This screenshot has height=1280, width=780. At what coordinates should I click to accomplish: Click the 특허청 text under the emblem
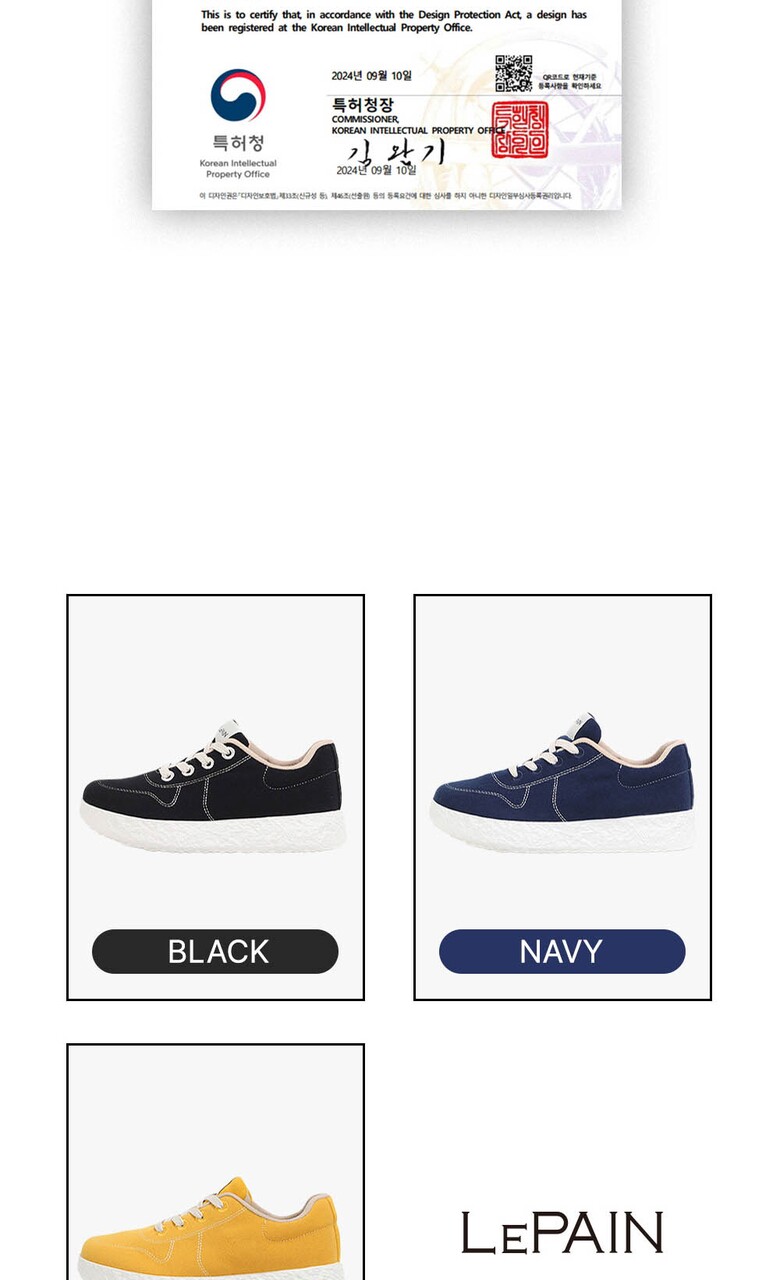coord(238,143)
